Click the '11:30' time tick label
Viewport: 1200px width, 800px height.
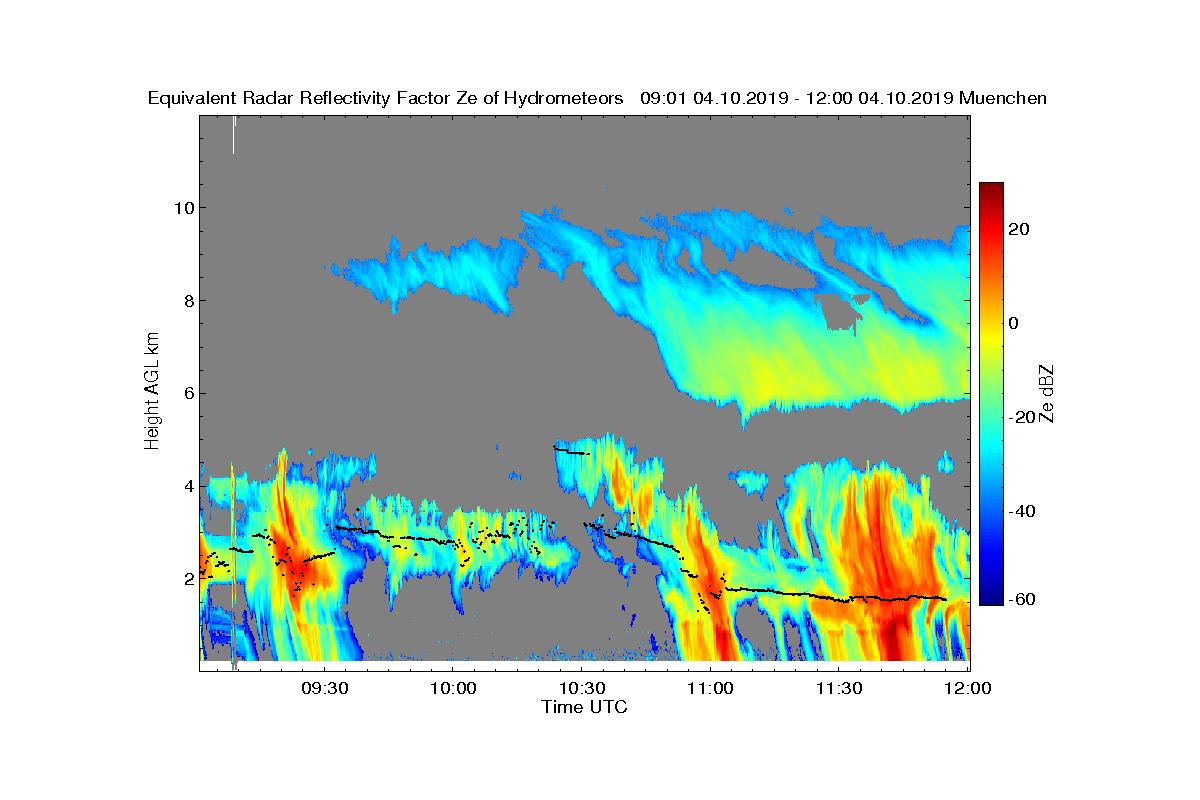pos(839,688)
